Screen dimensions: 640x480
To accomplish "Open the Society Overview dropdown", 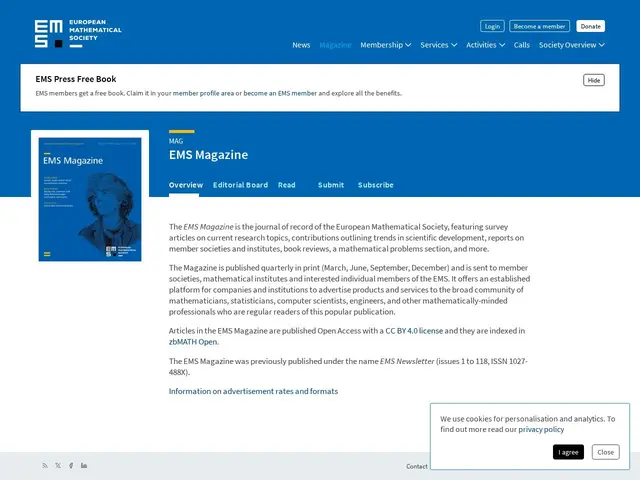I will [571, 45].
